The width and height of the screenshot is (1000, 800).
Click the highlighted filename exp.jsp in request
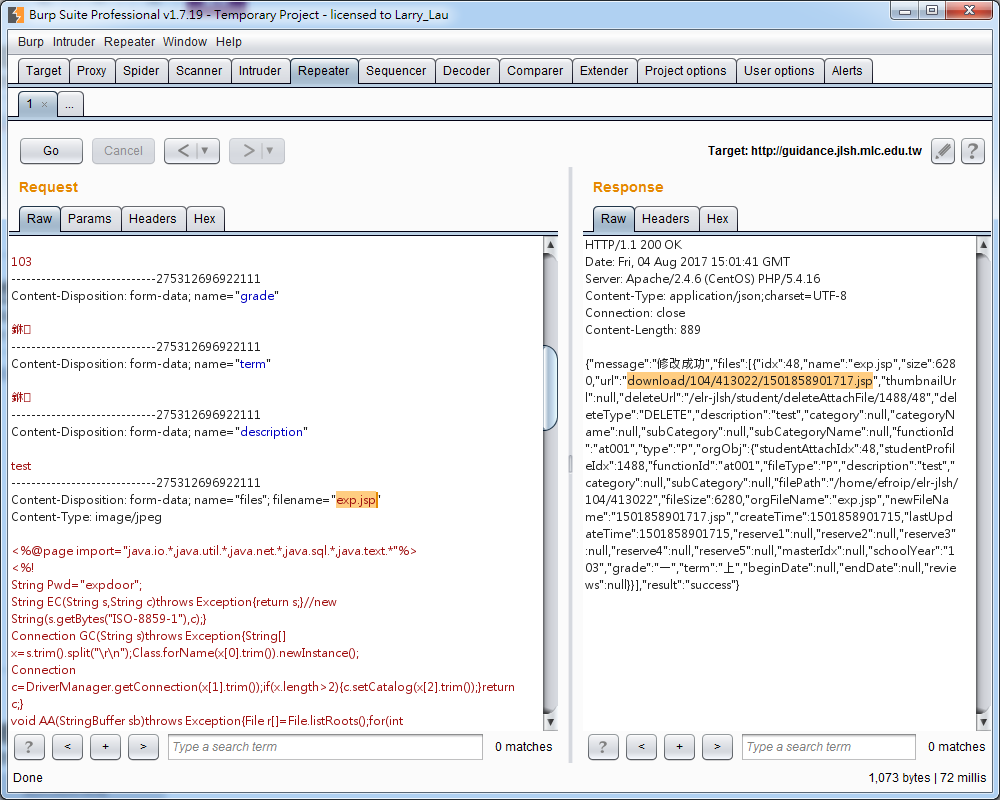click(357, 500)
